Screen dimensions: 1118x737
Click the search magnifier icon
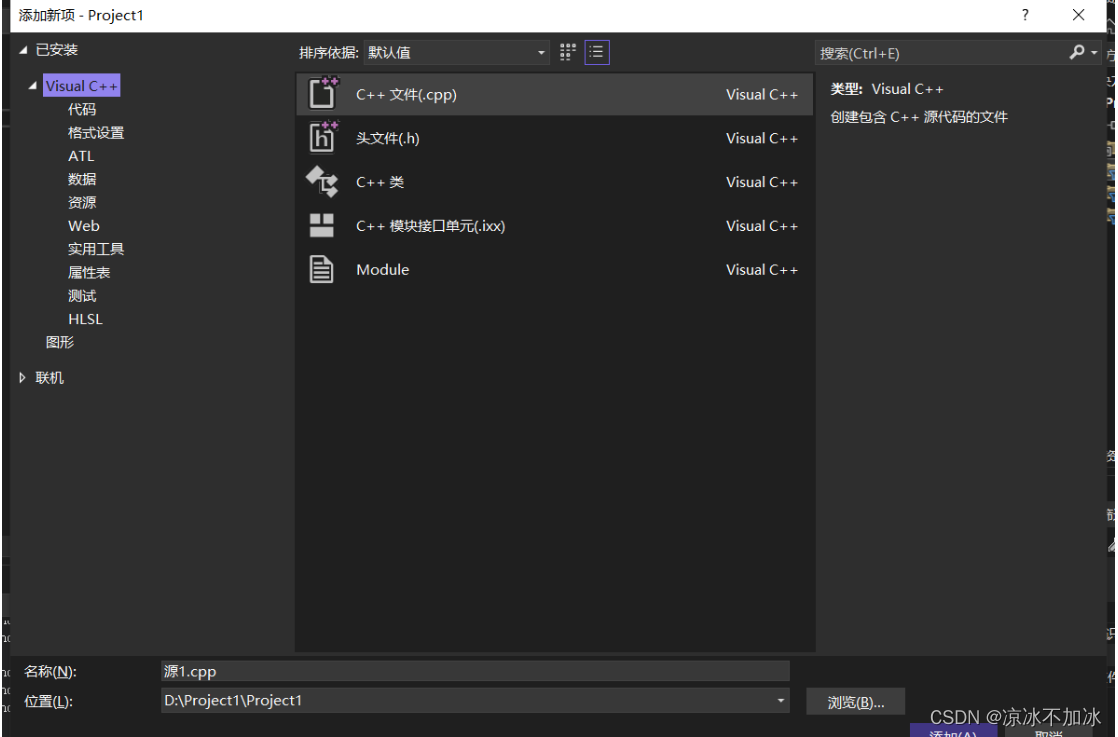click(x=1077, y=52)
